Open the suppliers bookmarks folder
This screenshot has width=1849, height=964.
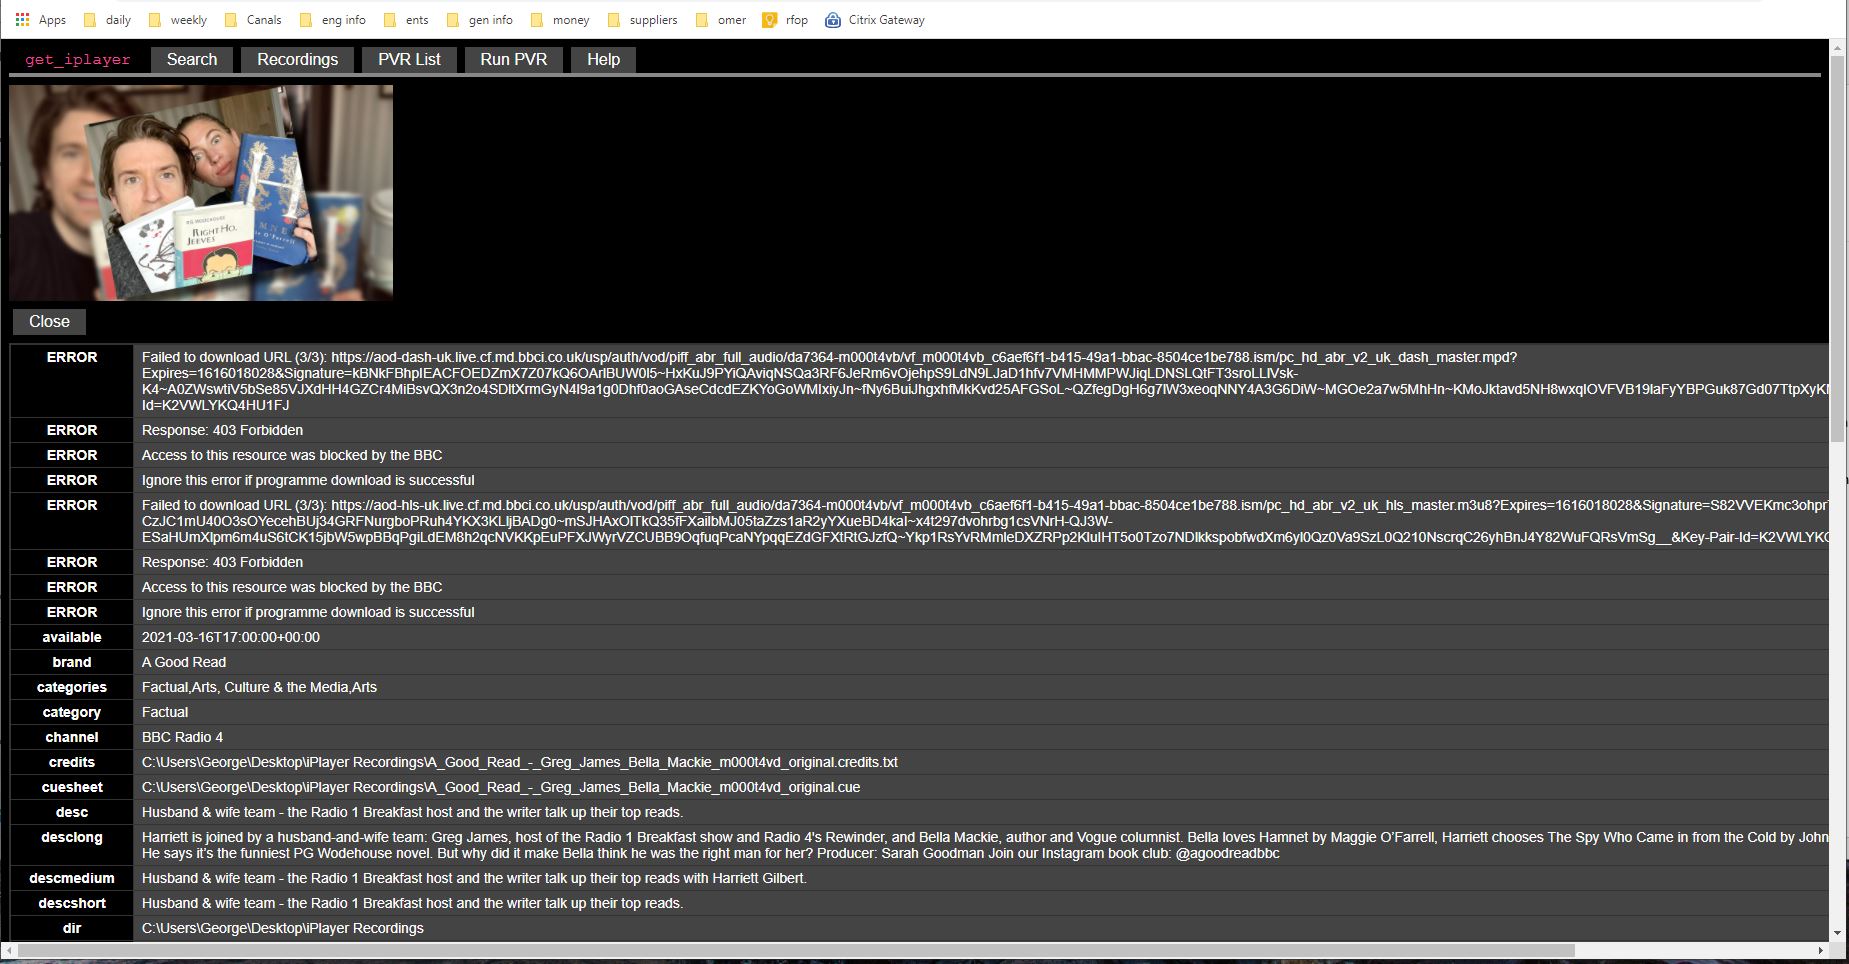point(652,19)
